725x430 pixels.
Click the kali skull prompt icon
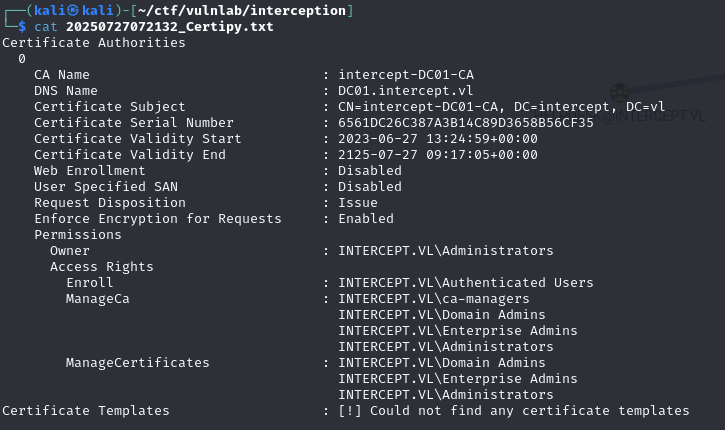(72, 10)
